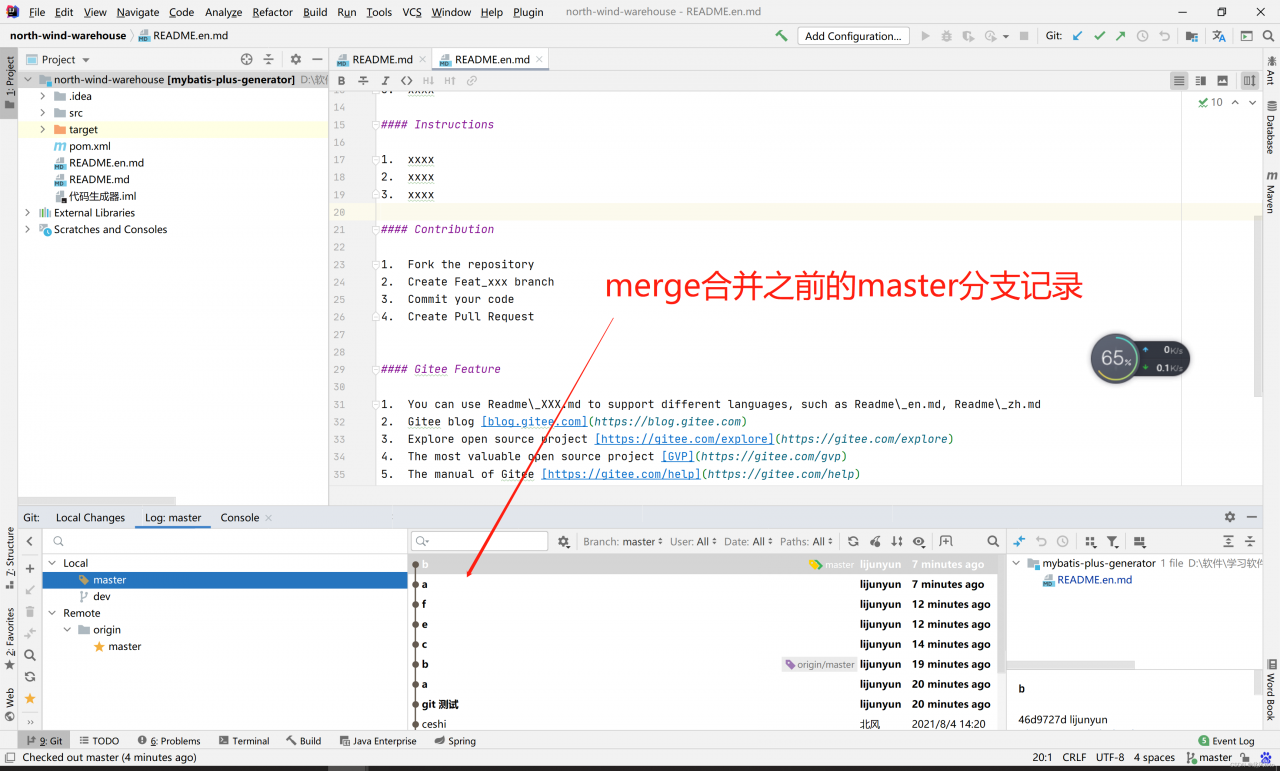Expand External Libraries node

click(x=27, y=213)
